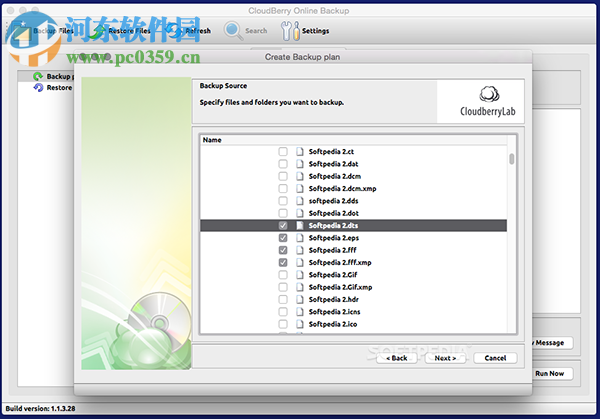The height and width of the screenshot is (419, 600).
Task: Click the file list vertical scrollbar thumb
Action: pyautogui.click(x=512, y=158)
